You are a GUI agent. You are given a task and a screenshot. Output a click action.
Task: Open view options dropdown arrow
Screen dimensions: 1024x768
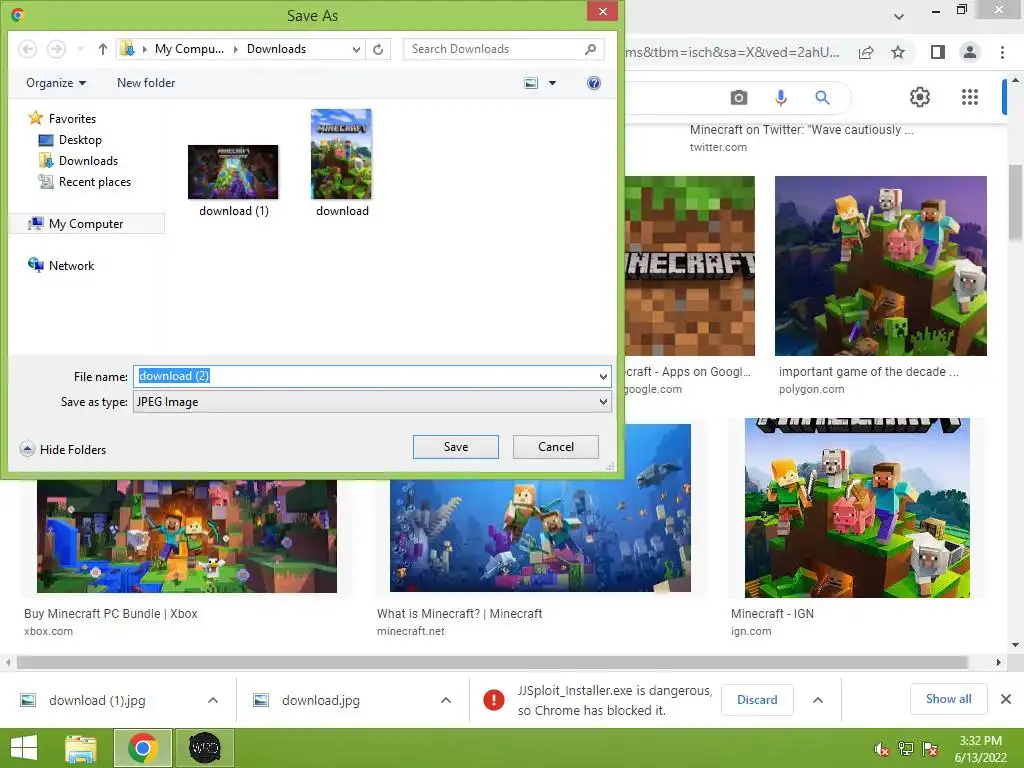(x=552, y=83)
